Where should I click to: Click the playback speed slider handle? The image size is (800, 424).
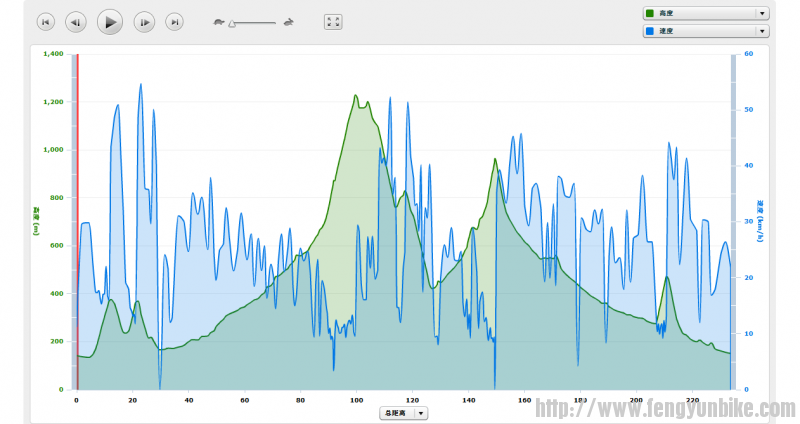[232, 22]
